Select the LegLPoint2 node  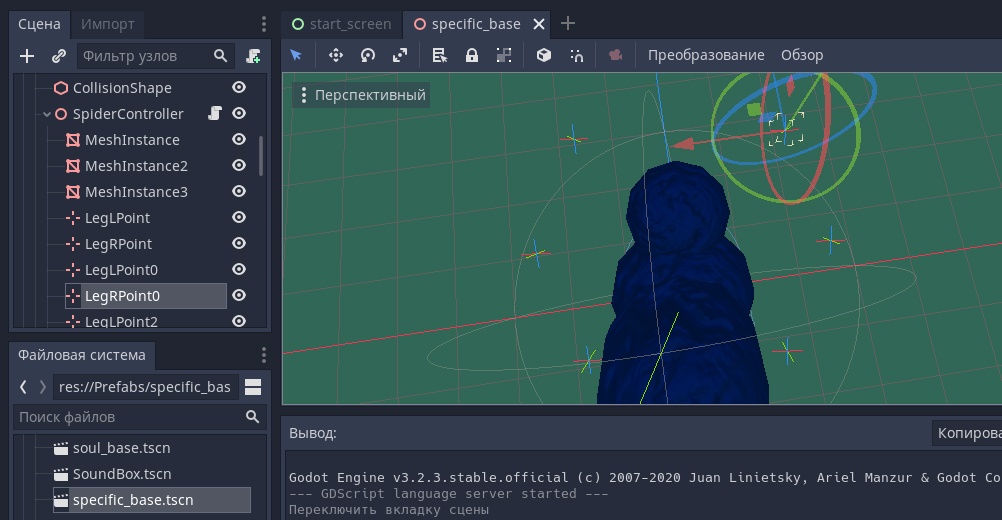tap(121, 321)
